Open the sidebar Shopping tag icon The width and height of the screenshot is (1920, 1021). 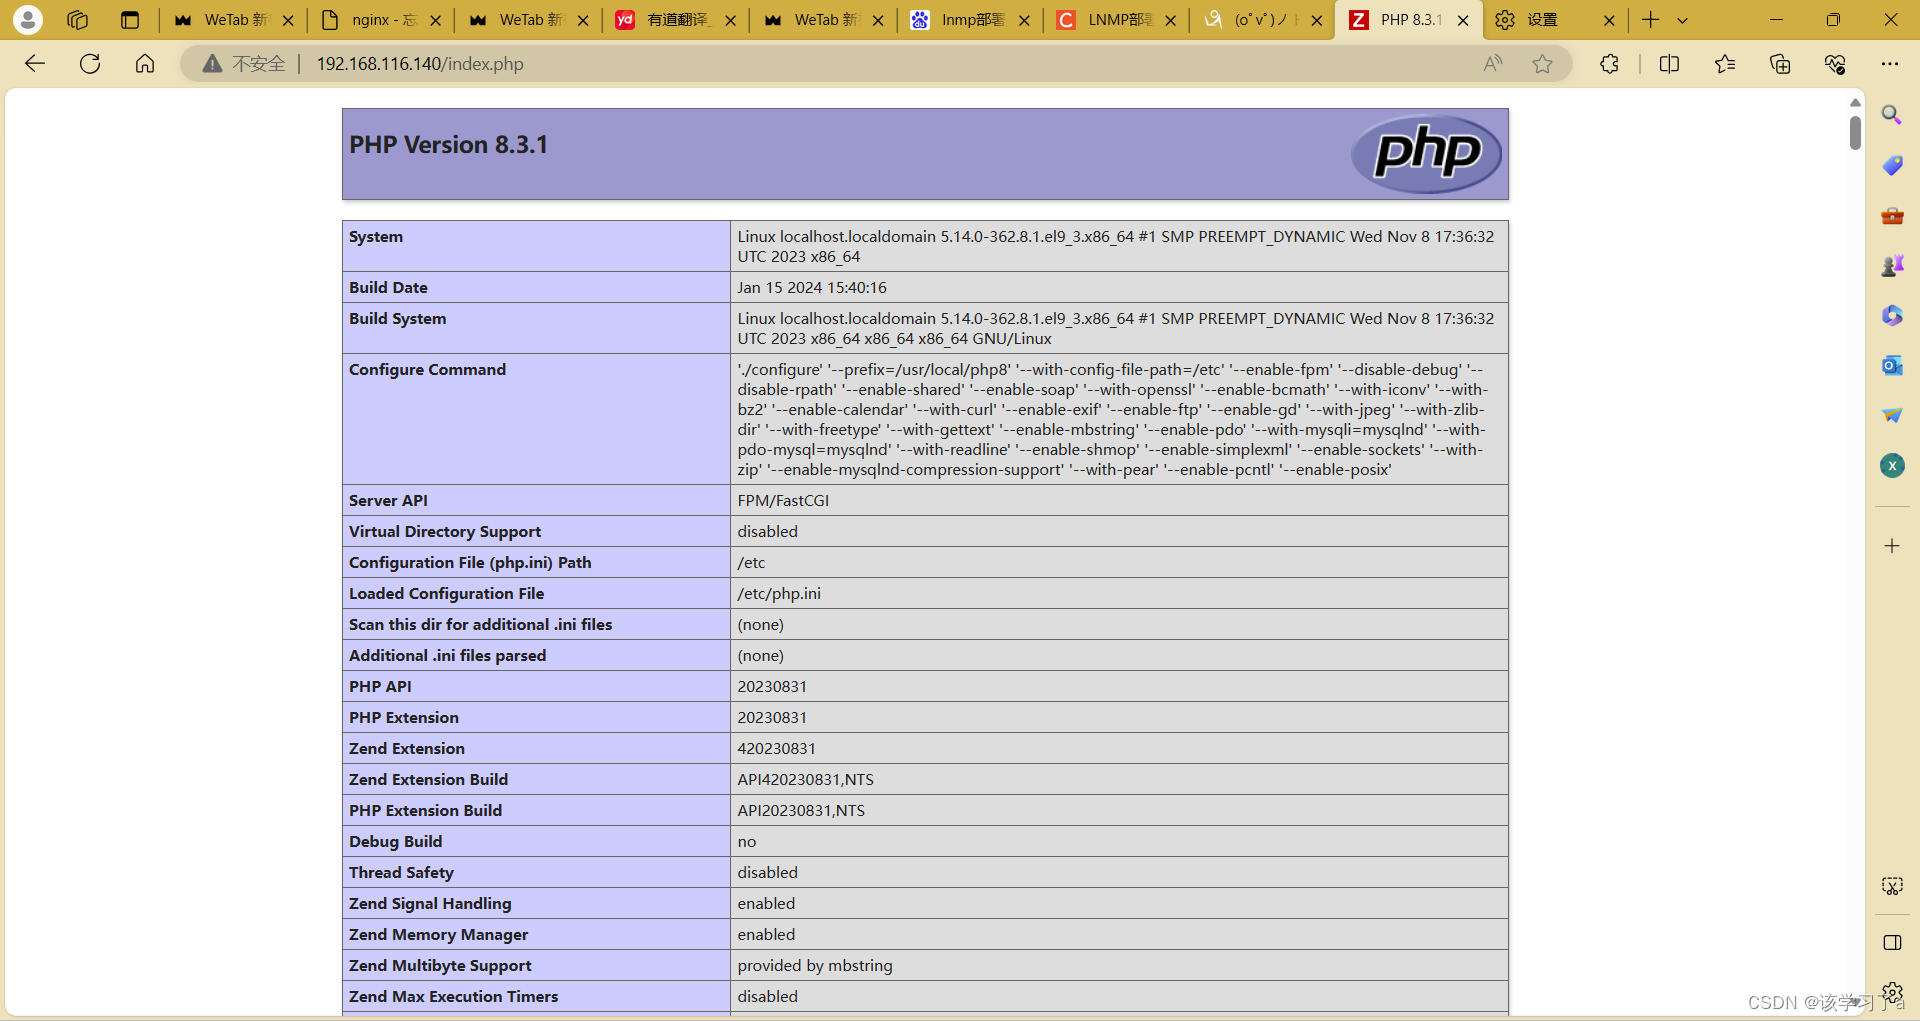[x=1892, y=165]
